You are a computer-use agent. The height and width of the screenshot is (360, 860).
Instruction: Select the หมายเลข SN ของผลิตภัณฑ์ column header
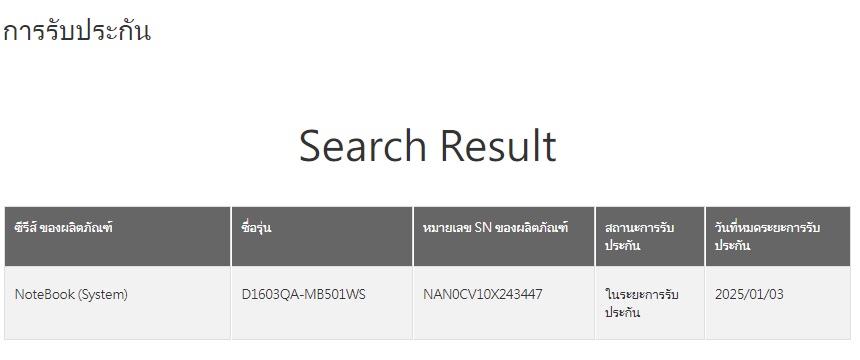504,237
